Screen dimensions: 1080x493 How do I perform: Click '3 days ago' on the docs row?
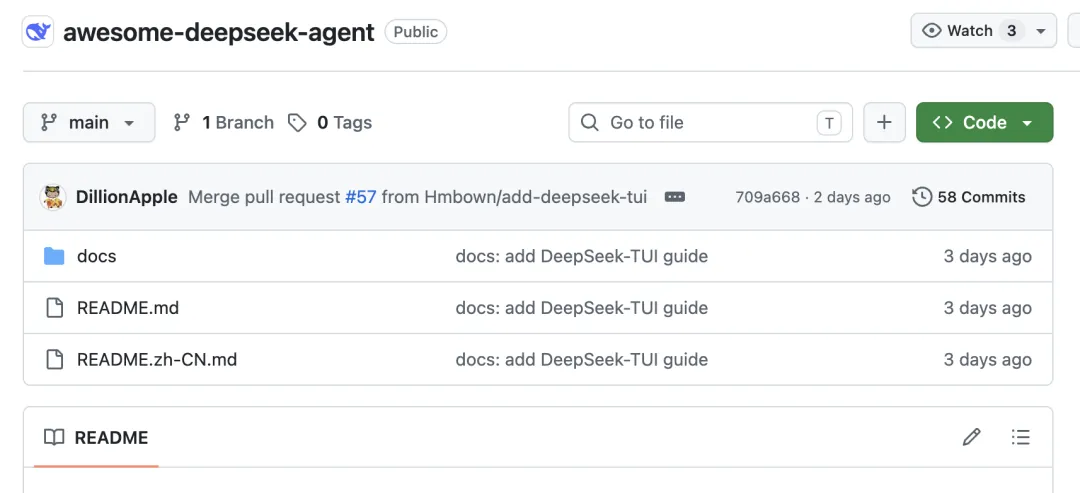pos(987,256)
